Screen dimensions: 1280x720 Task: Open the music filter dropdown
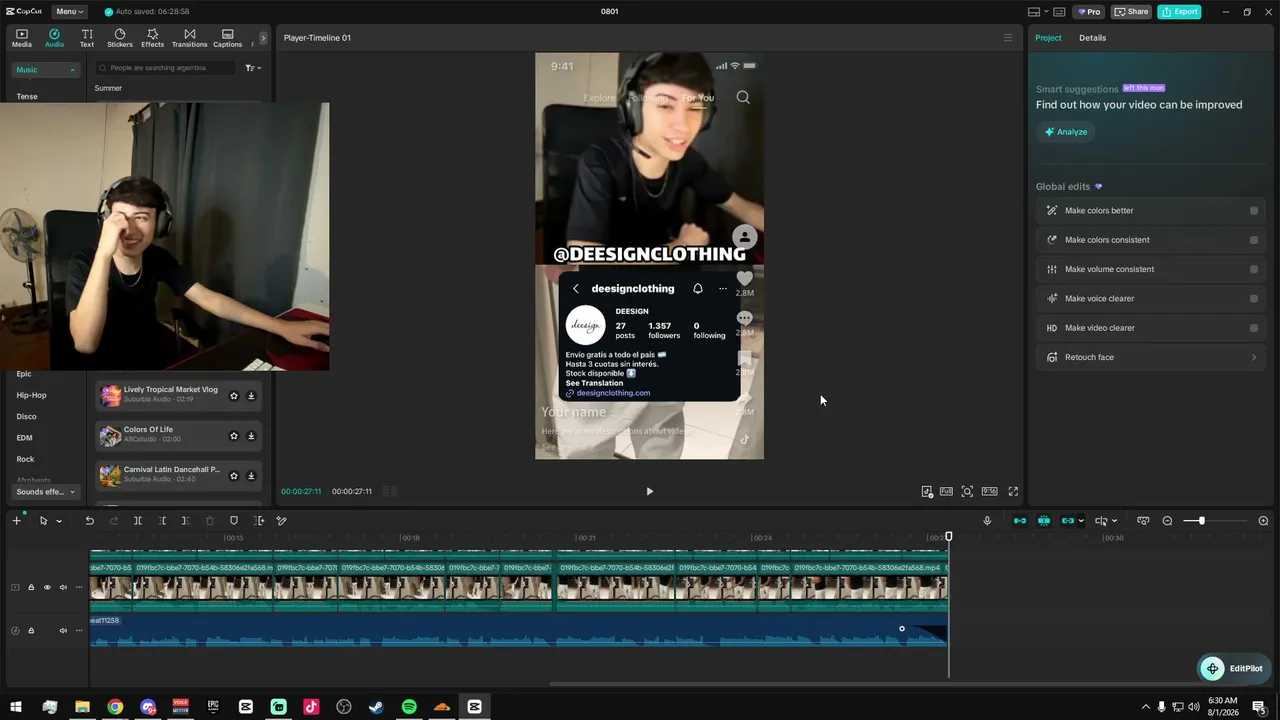253,68
